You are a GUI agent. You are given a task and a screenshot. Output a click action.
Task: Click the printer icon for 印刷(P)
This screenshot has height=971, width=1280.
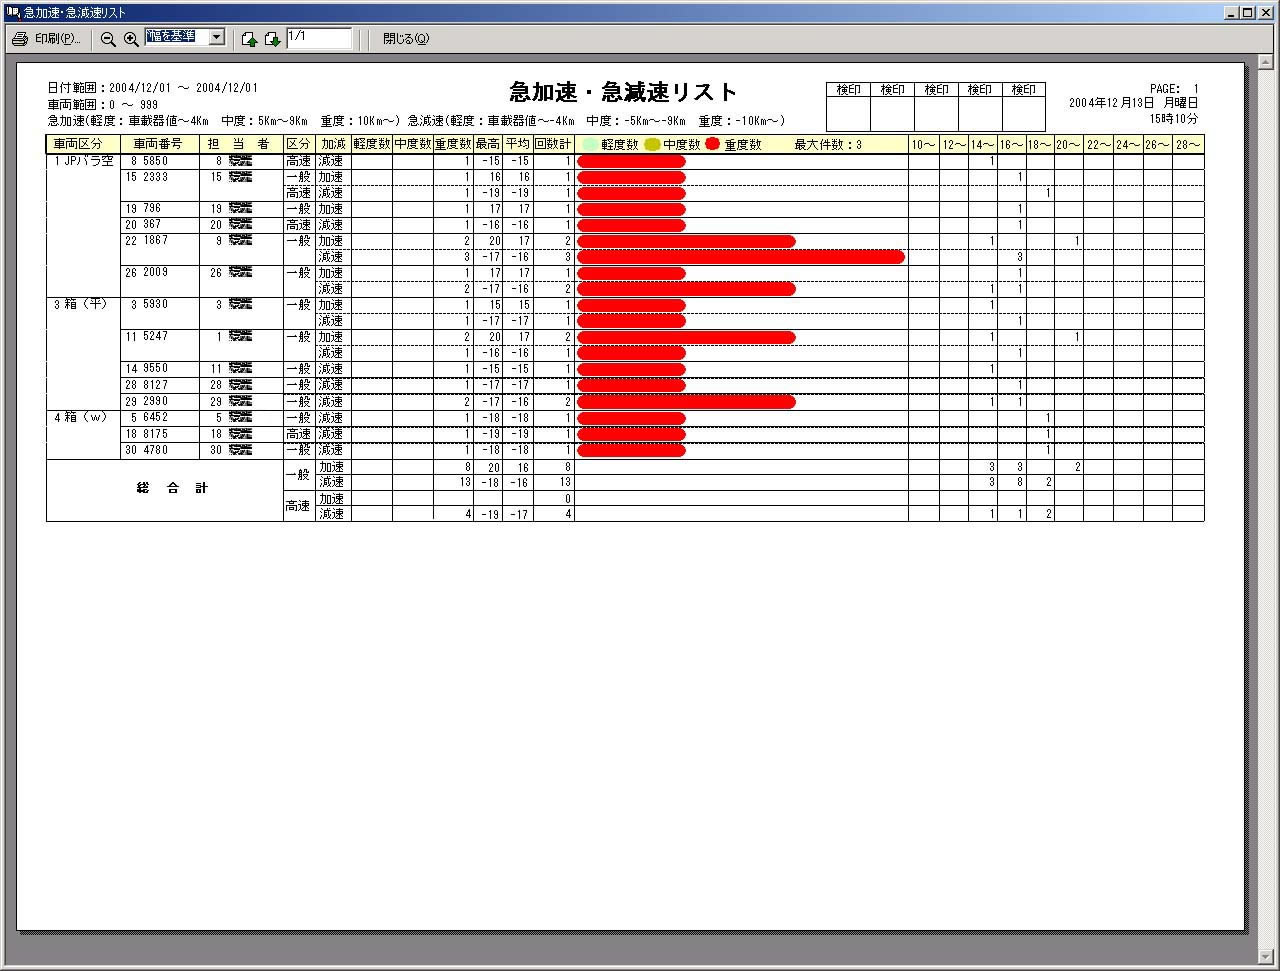tap(20, 39)
